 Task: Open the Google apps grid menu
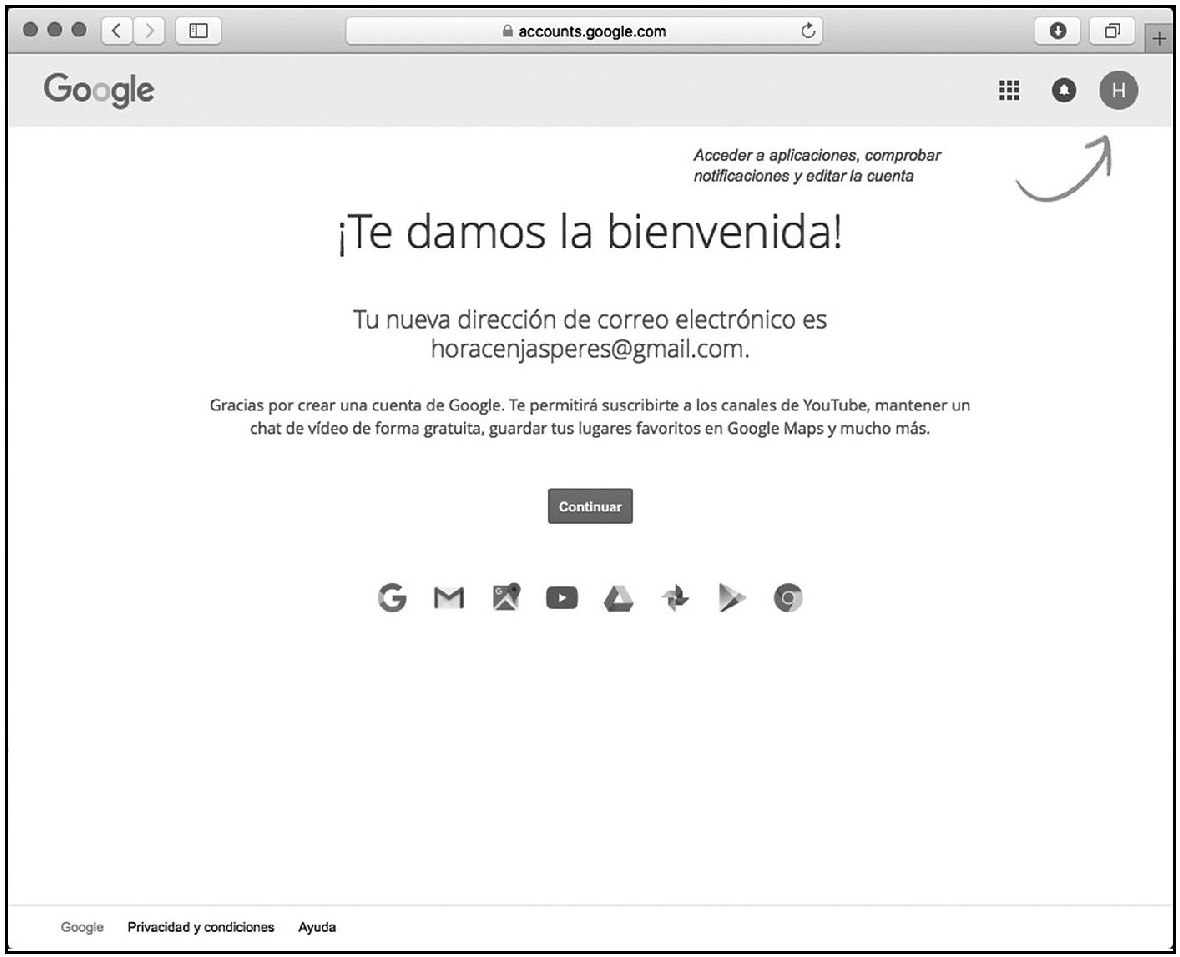pos(1009,91)
